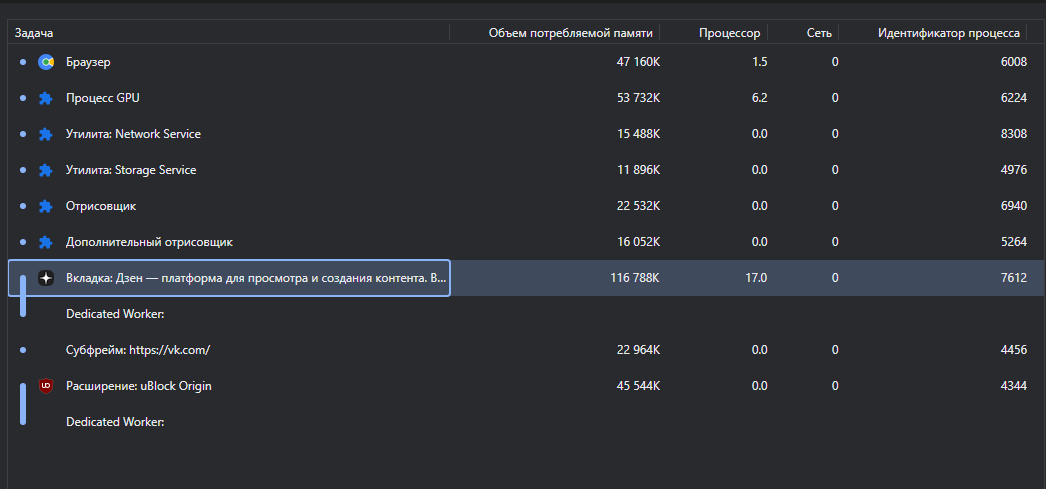Click the puzzle icon for Процесс GPU
Screen dimensions: 1046x489
pyautogui.click(x=45, y=98)
